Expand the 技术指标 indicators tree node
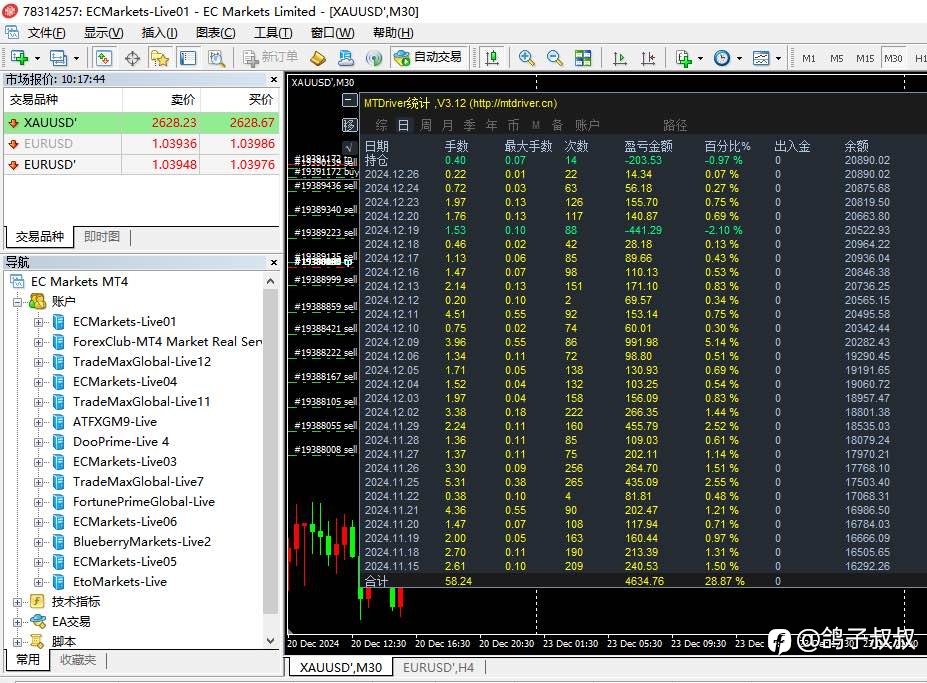927x683 pixels. pos(18,603)
